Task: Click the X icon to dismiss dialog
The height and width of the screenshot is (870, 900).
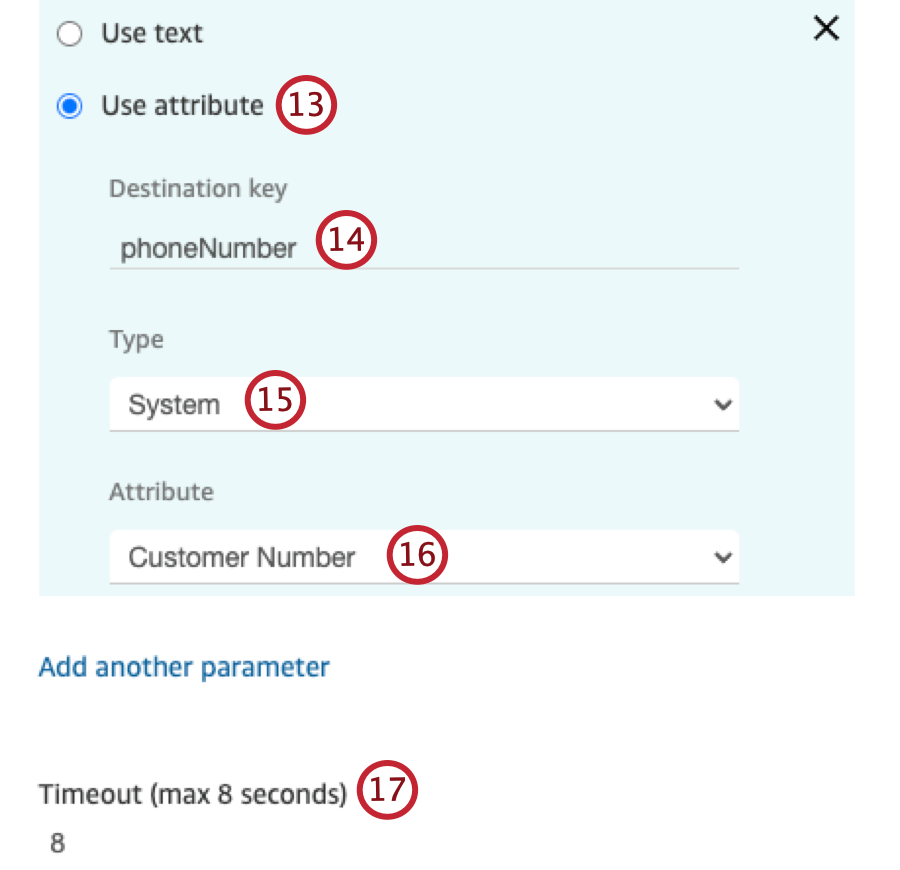Action: pyautogui.click(x=825, y=29)
